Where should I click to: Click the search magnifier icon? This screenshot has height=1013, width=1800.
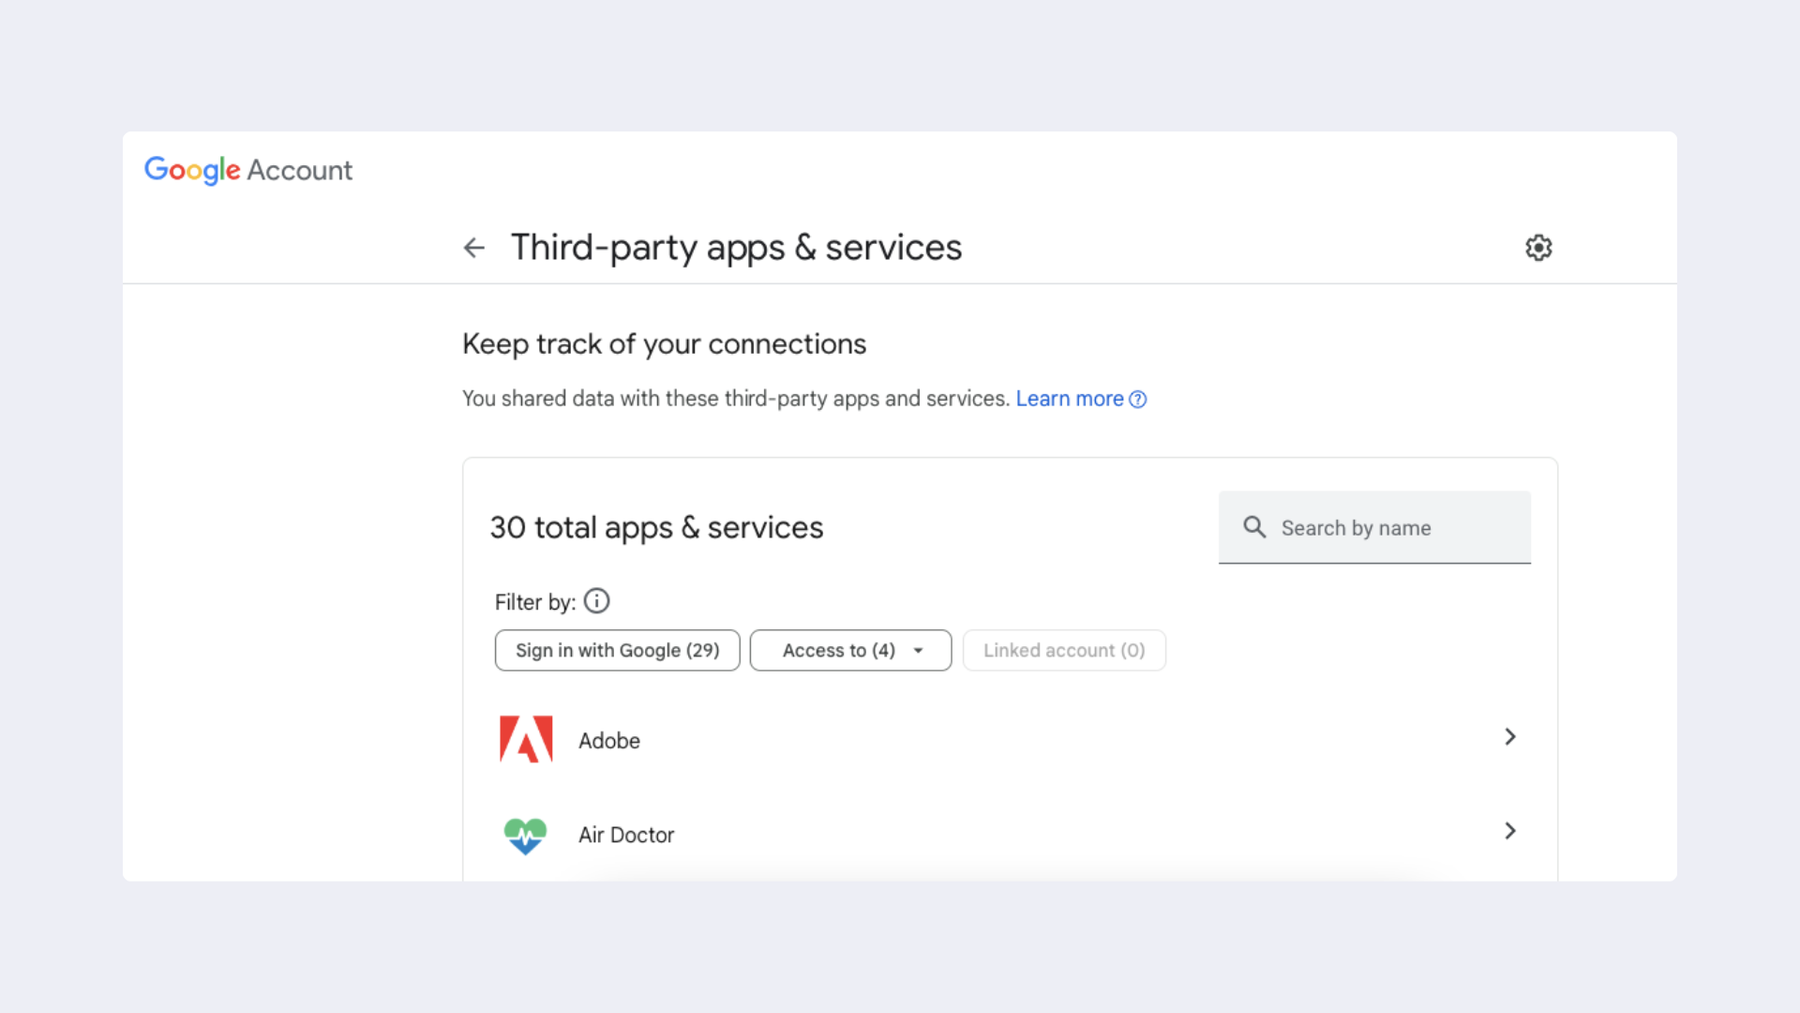[1254, 527]
